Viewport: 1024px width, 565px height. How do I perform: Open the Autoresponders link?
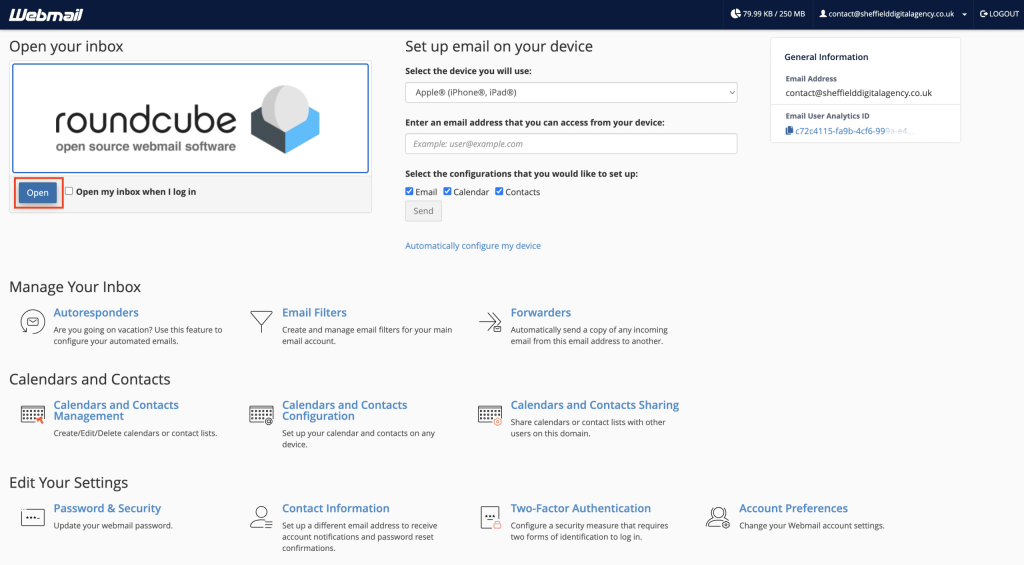(96, 312)
